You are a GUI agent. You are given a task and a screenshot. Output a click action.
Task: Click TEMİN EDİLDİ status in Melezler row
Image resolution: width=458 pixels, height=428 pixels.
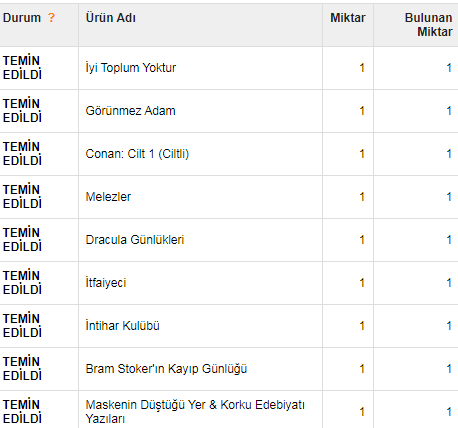tap(22, 197)
